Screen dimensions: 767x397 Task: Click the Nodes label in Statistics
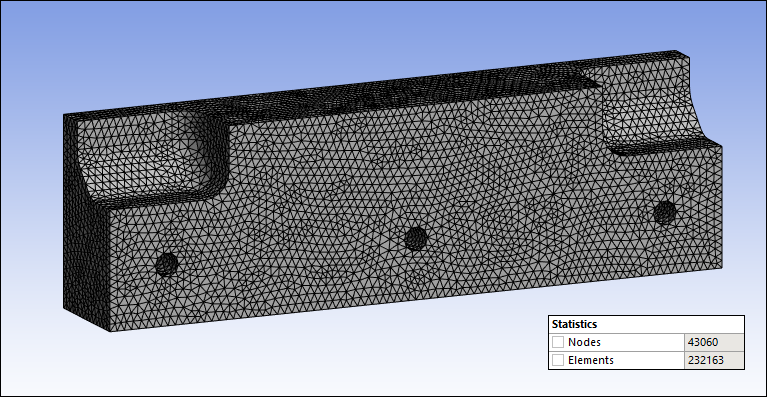(584, 342)
